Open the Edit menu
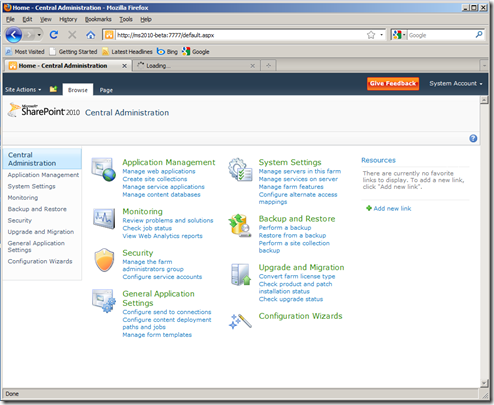This screenshot has height=405, width=494. click(x=27, y=19)
